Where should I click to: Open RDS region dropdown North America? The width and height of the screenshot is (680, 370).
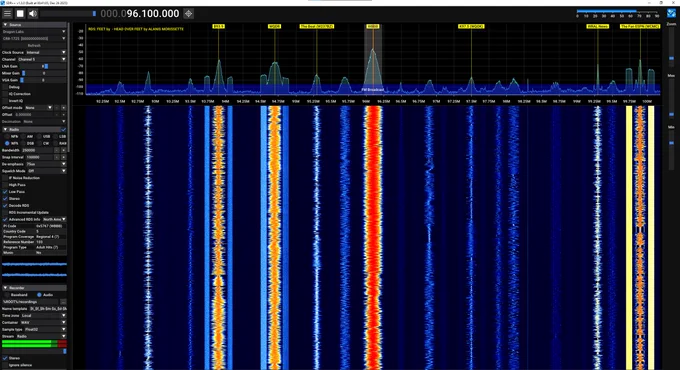(x=54, y=219)
